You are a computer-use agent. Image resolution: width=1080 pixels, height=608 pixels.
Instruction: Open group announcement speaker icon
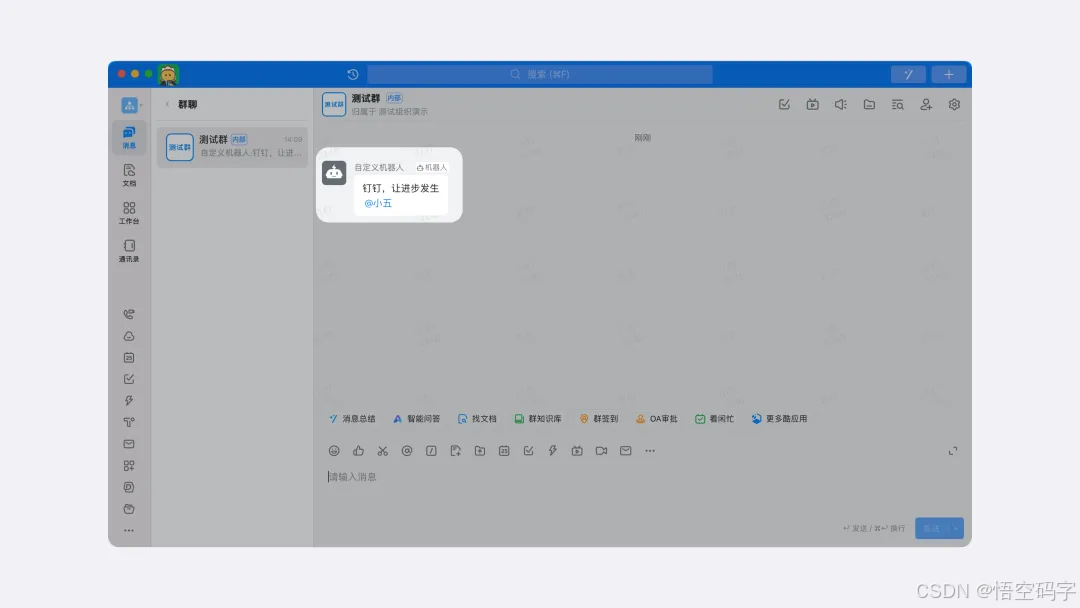coord(841,105)
